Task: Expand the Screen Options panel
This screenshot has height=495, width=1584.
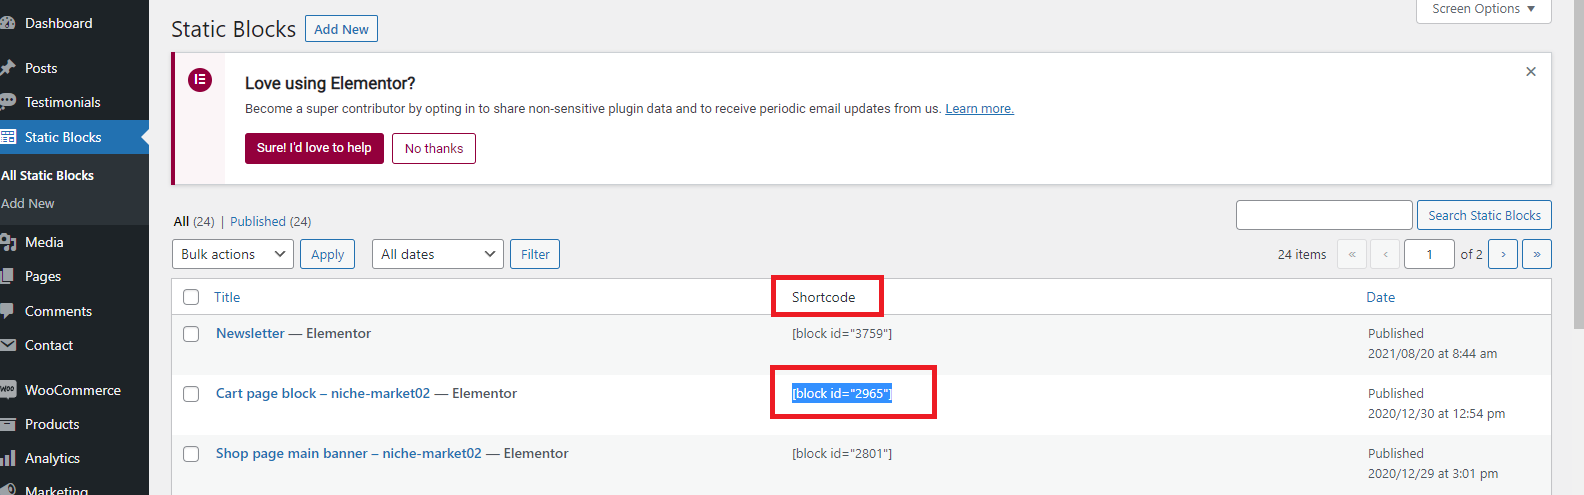Action: point(1484,9)
